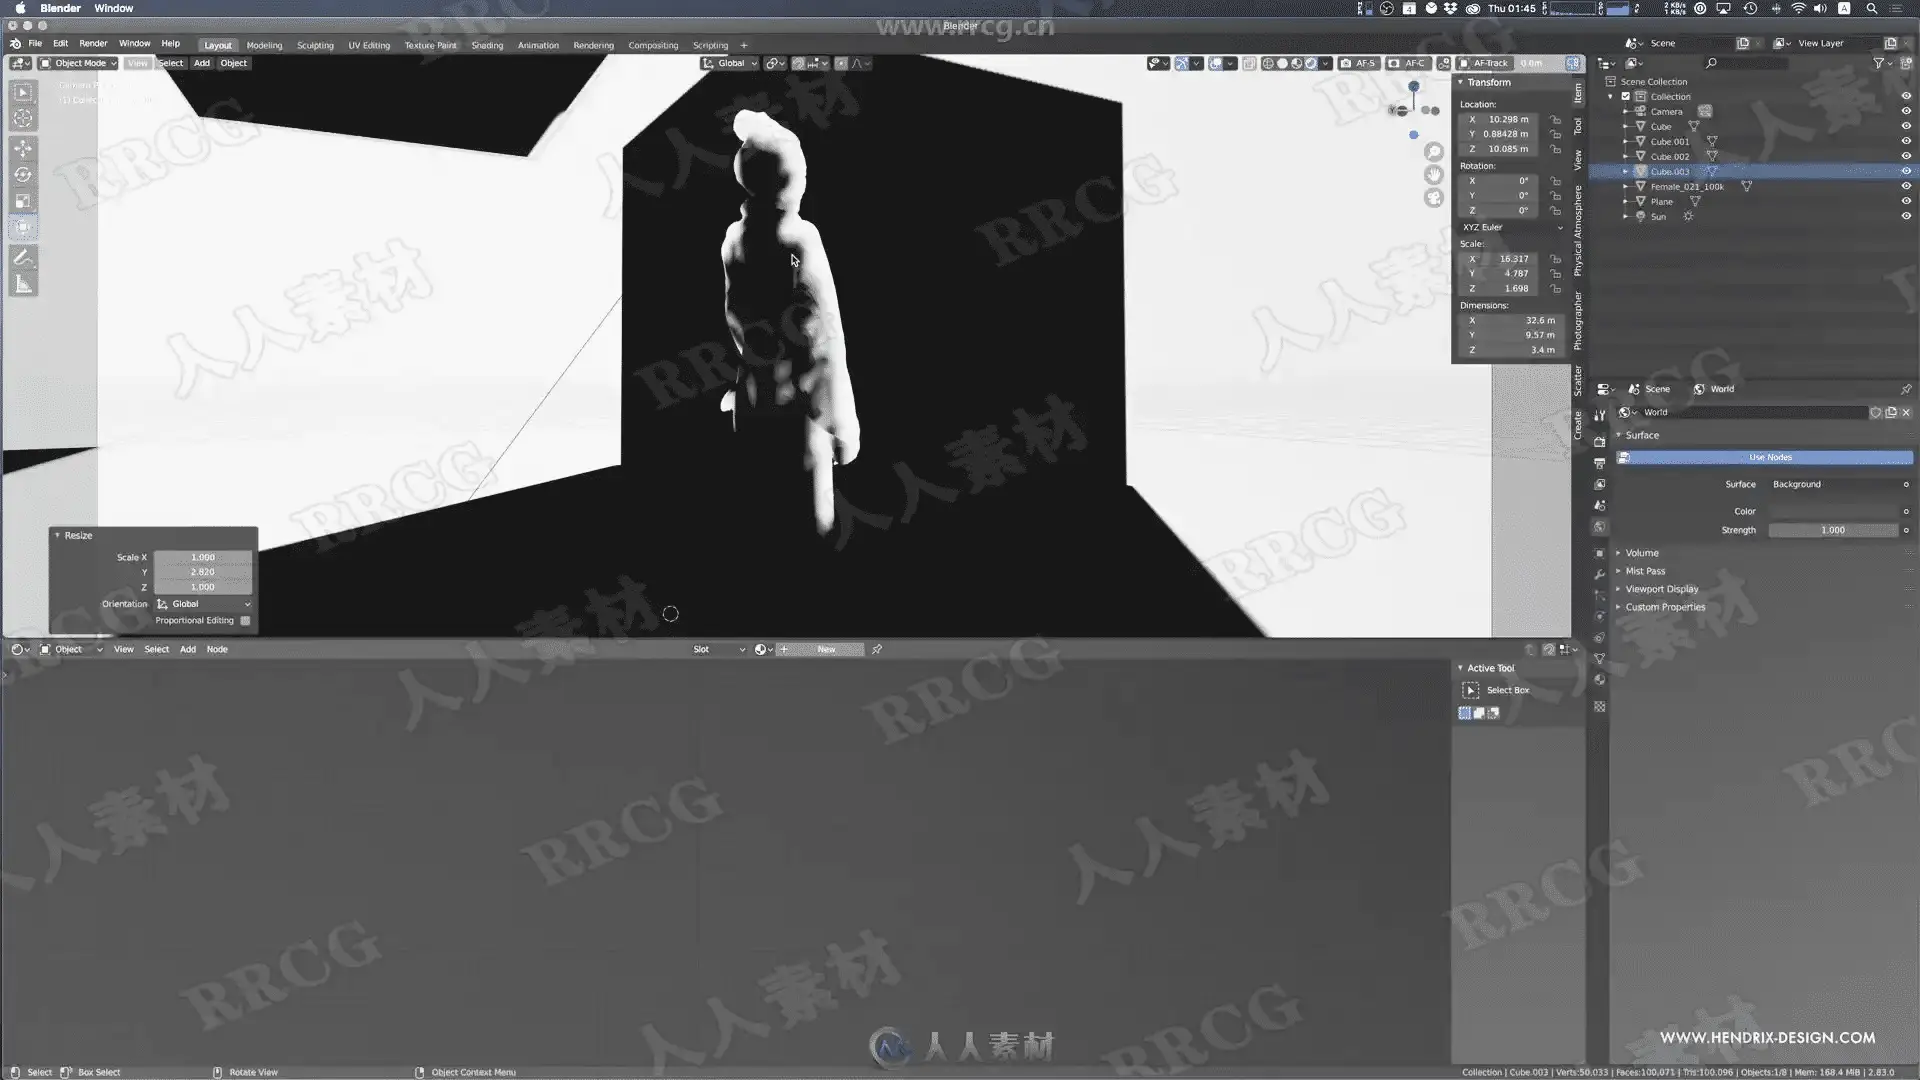Hide Cube.003 using its eye icon

pyautogui.click(x=1906, y=171)
